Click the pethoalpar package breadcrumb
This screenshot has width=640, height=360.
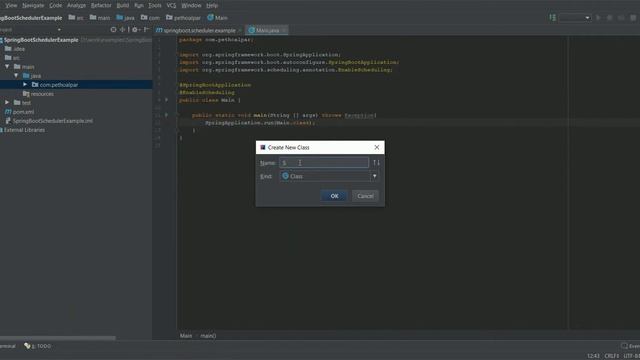pos(183,18)
